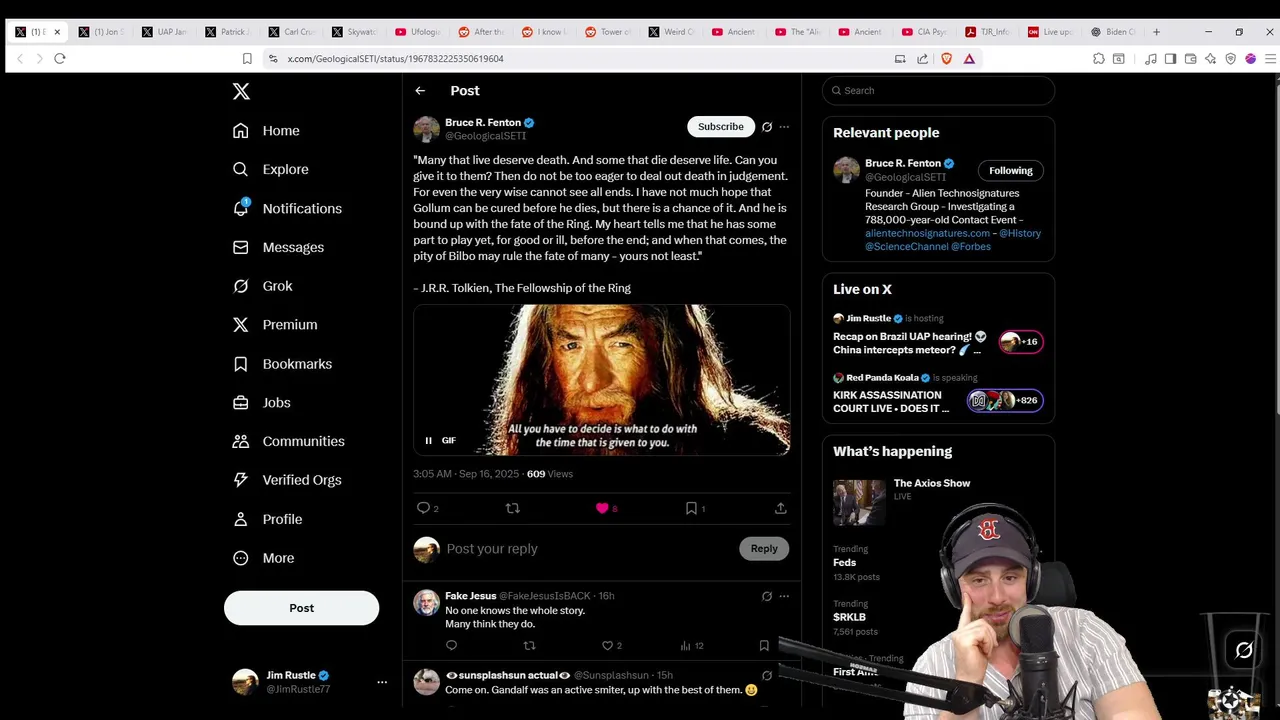Click the browser address bar URL

click(x=395, y=59)
